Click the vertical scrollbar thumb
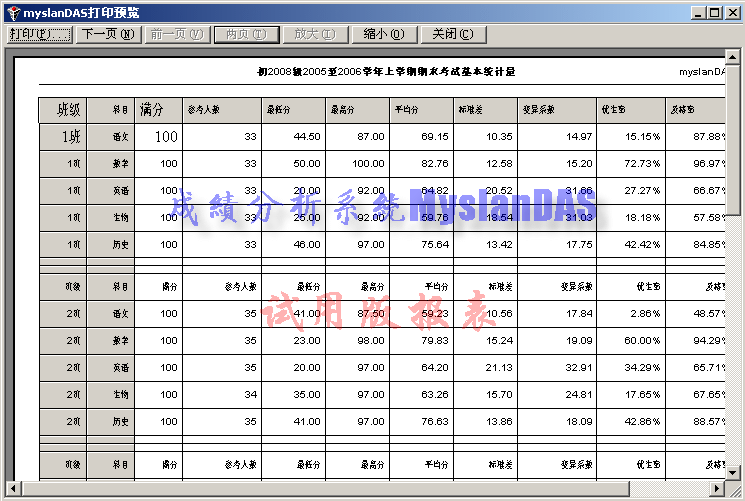This screenshot has height=501, width=745. [x=735, y=140]
